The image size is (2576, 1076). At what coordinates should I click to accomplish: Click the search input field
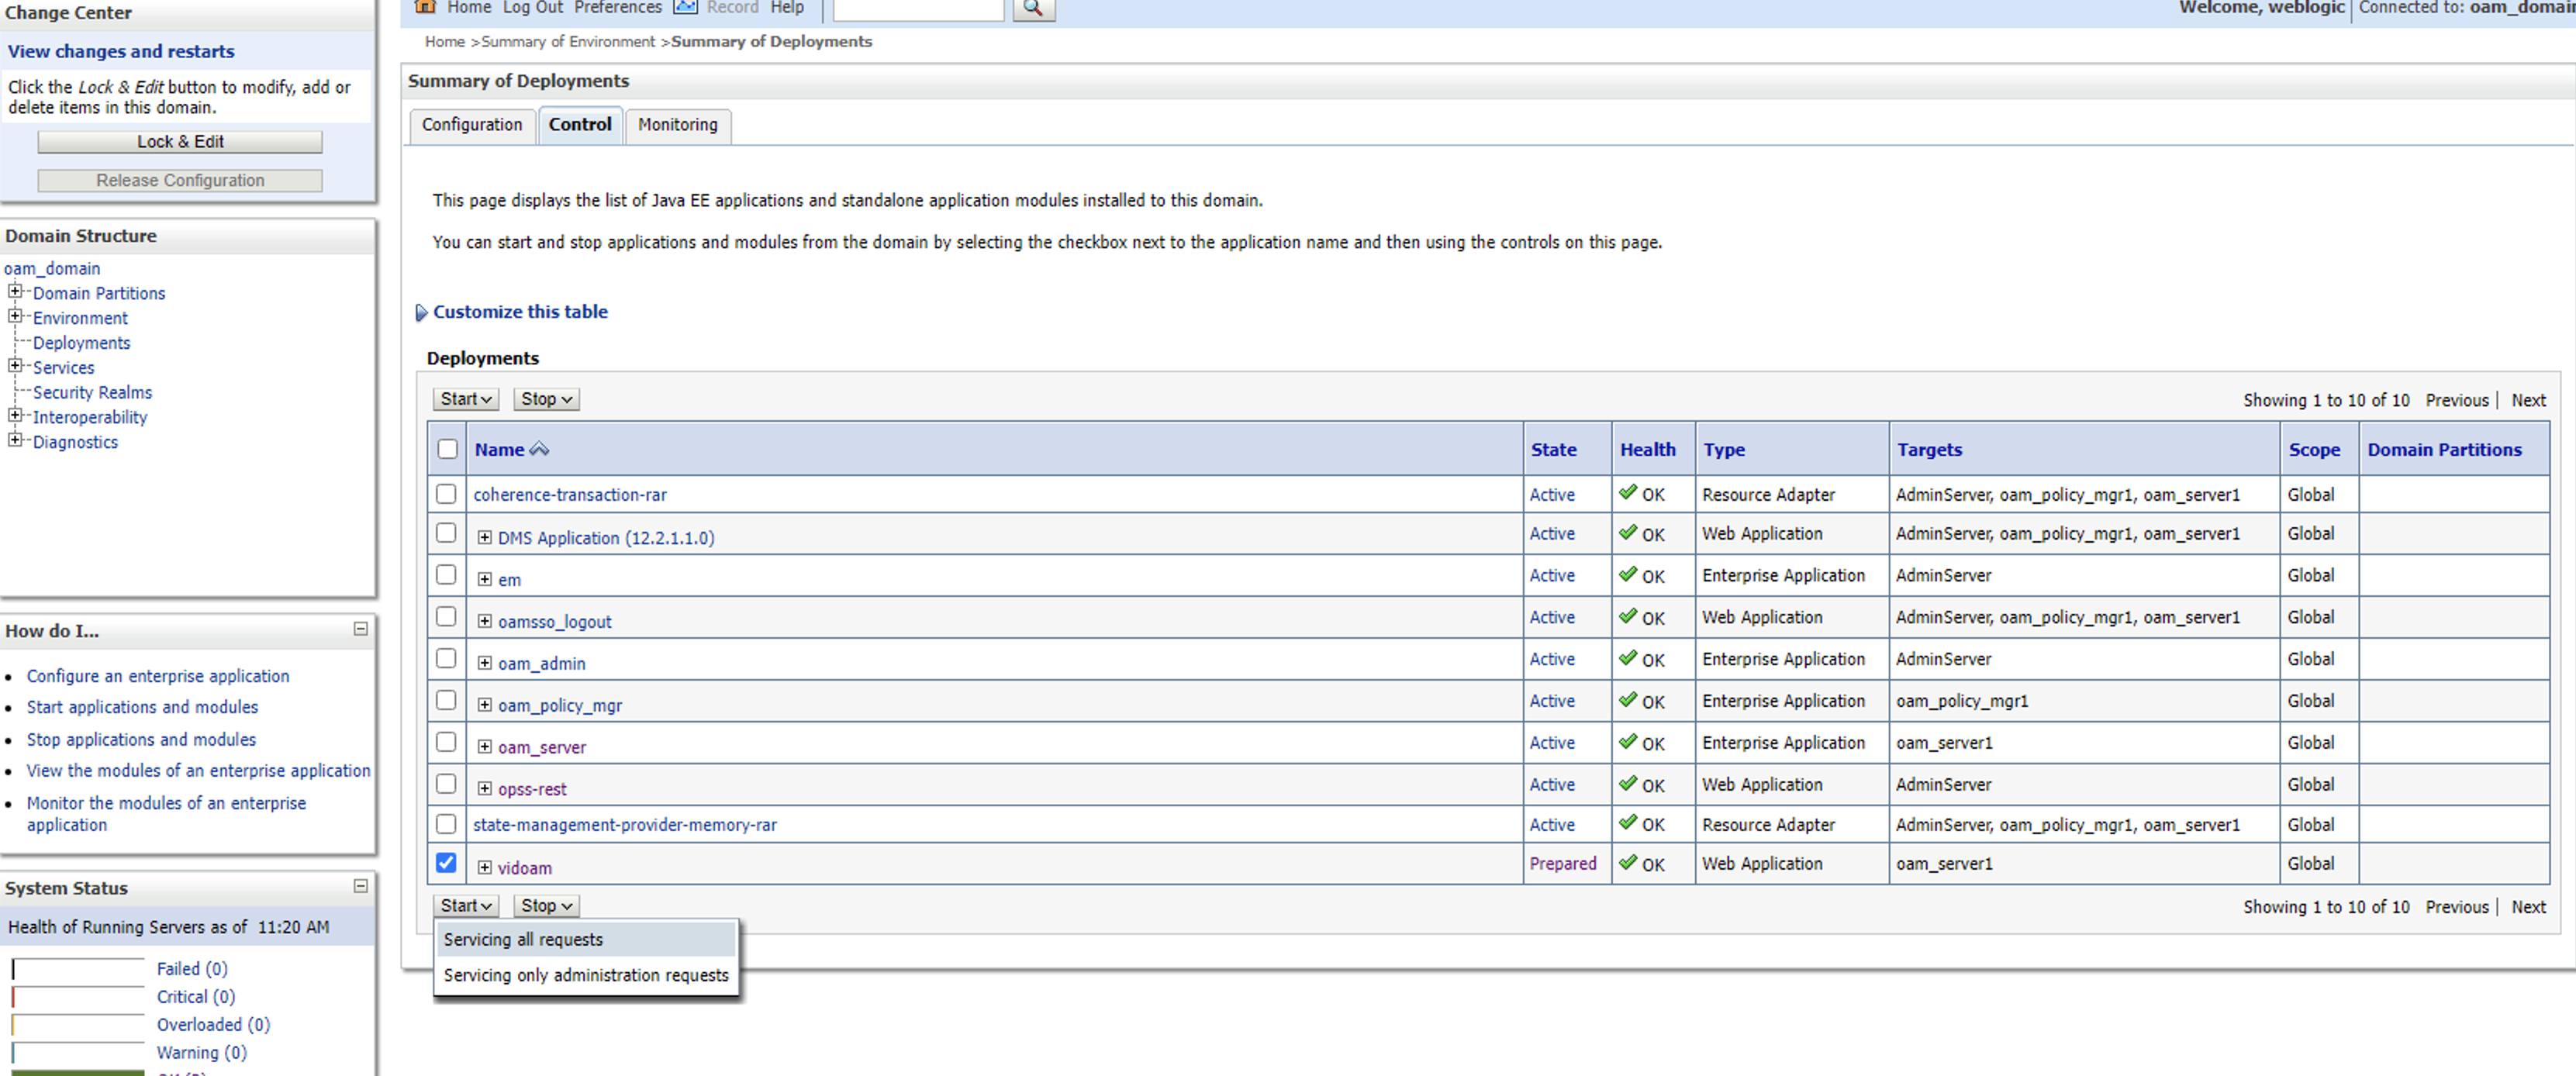point(917,8)
